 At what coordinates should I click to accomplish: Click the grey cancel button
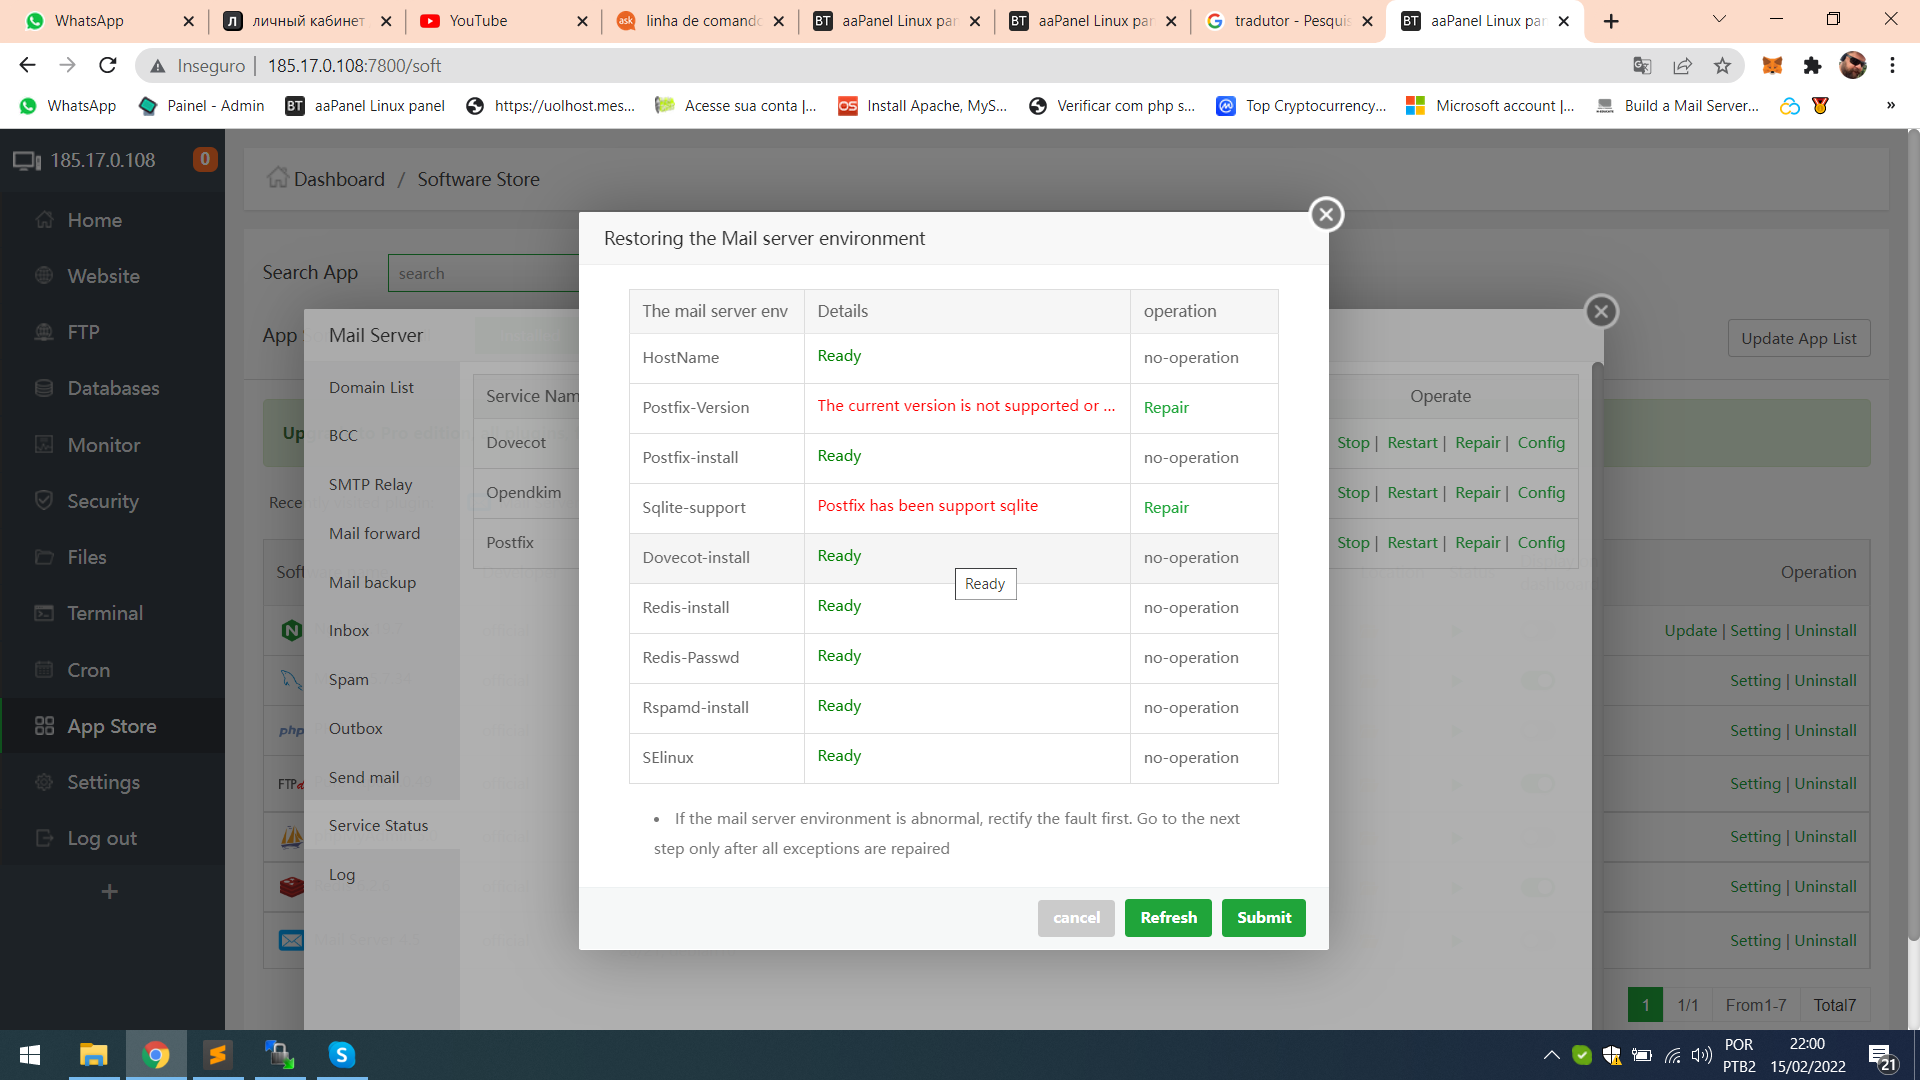(1076, 918)
